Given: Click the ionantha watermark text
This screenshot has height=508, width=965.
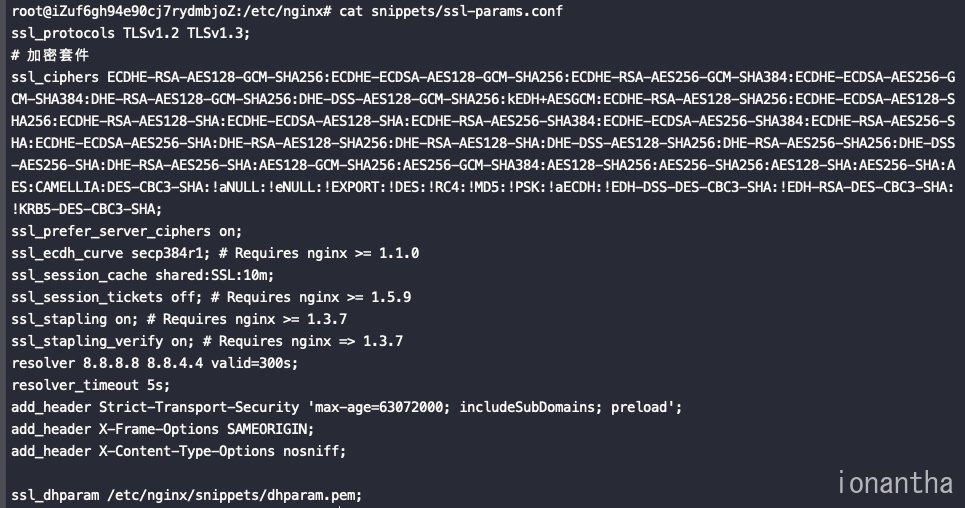Looking at the screenshot, I should click(895, 483).
